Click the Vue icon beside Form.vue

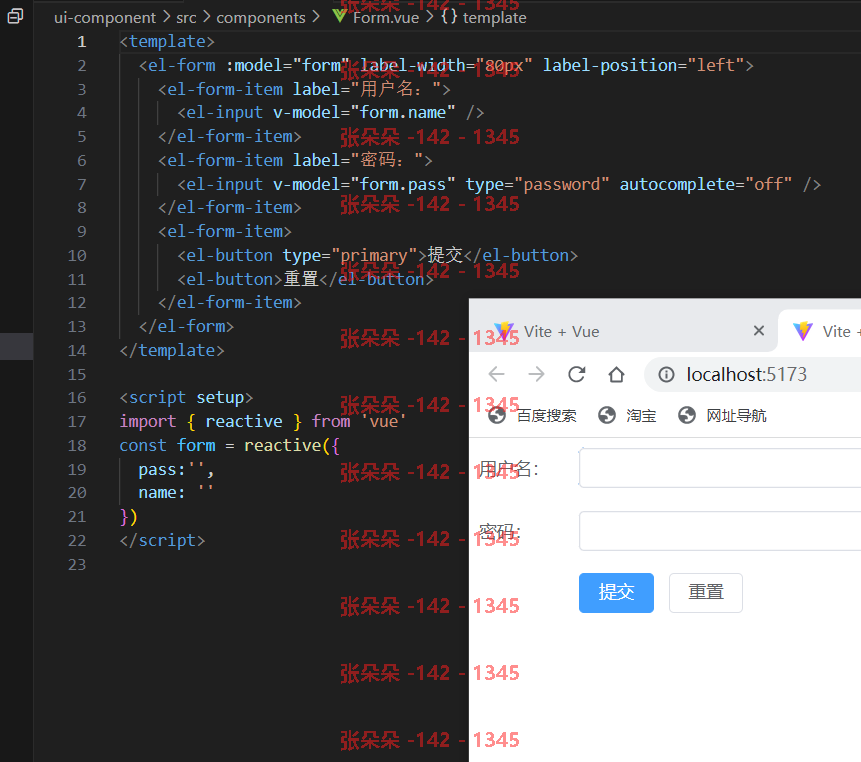339,16
